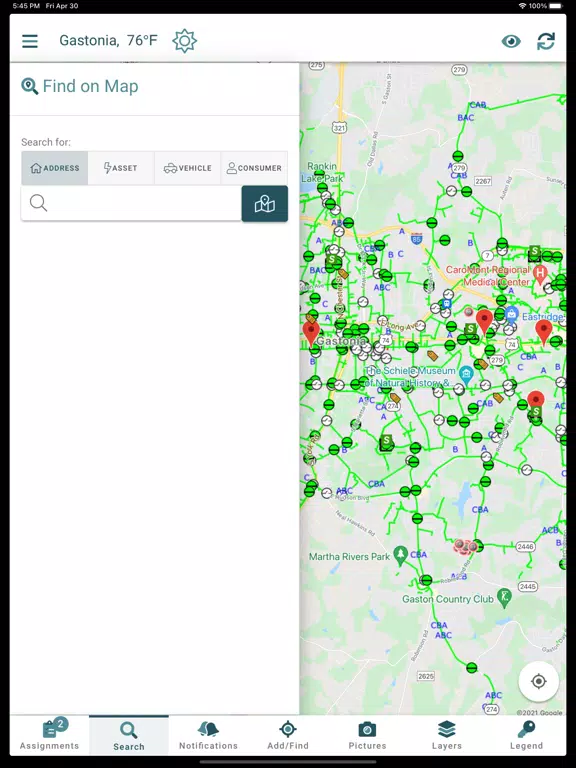576x768 pixels.
Task: Select the Consumer search type
Action: coord(254,168)
